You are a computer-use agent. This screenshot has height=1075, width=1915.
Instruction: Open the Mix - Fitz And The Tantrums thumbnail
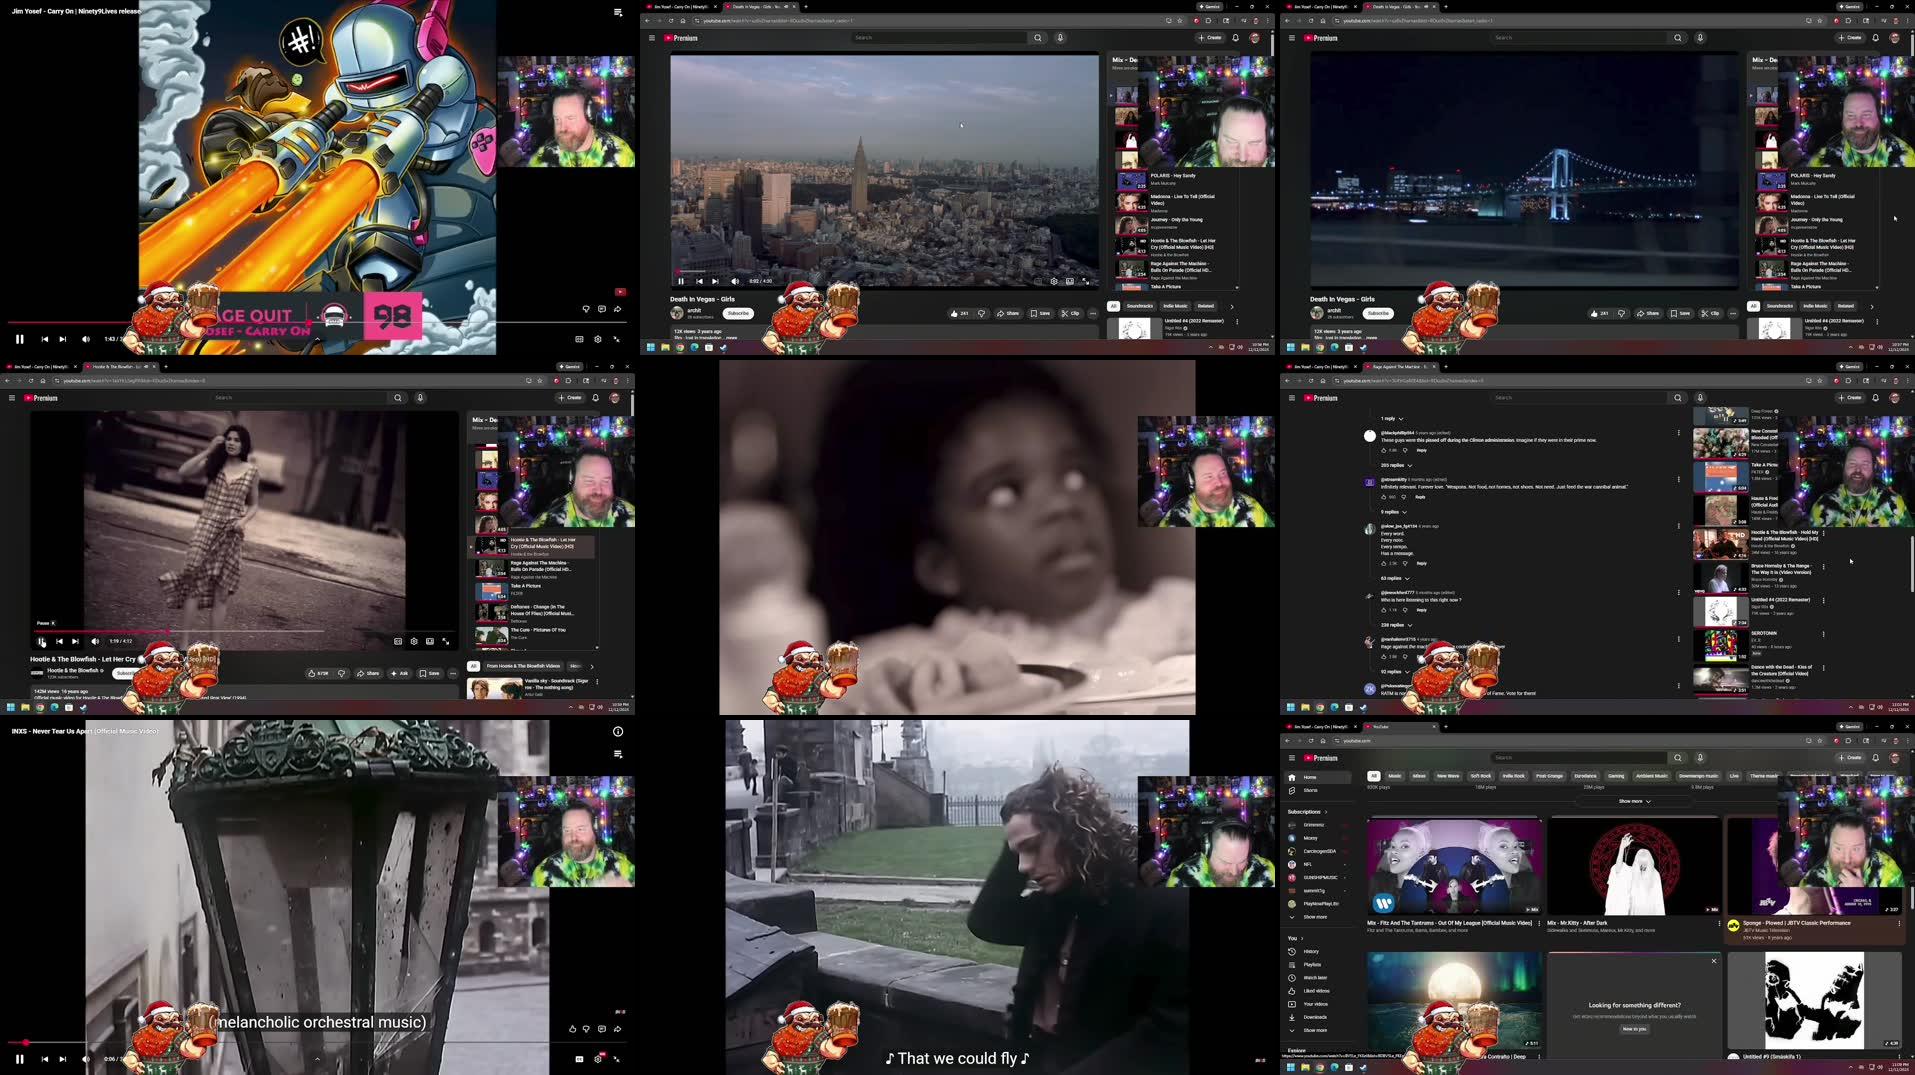click(1453, 865)
